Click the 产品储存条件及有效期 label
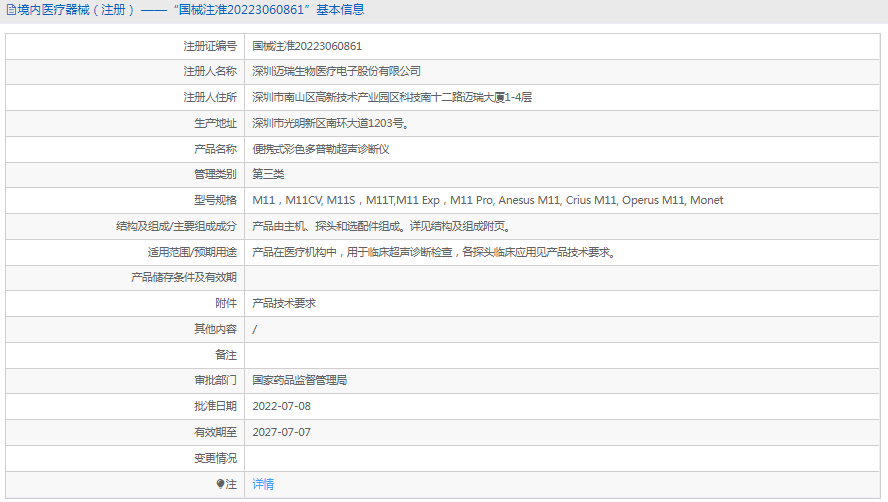Image resolution: width=888 pixels, height=502 pixels. coord(183,278)
